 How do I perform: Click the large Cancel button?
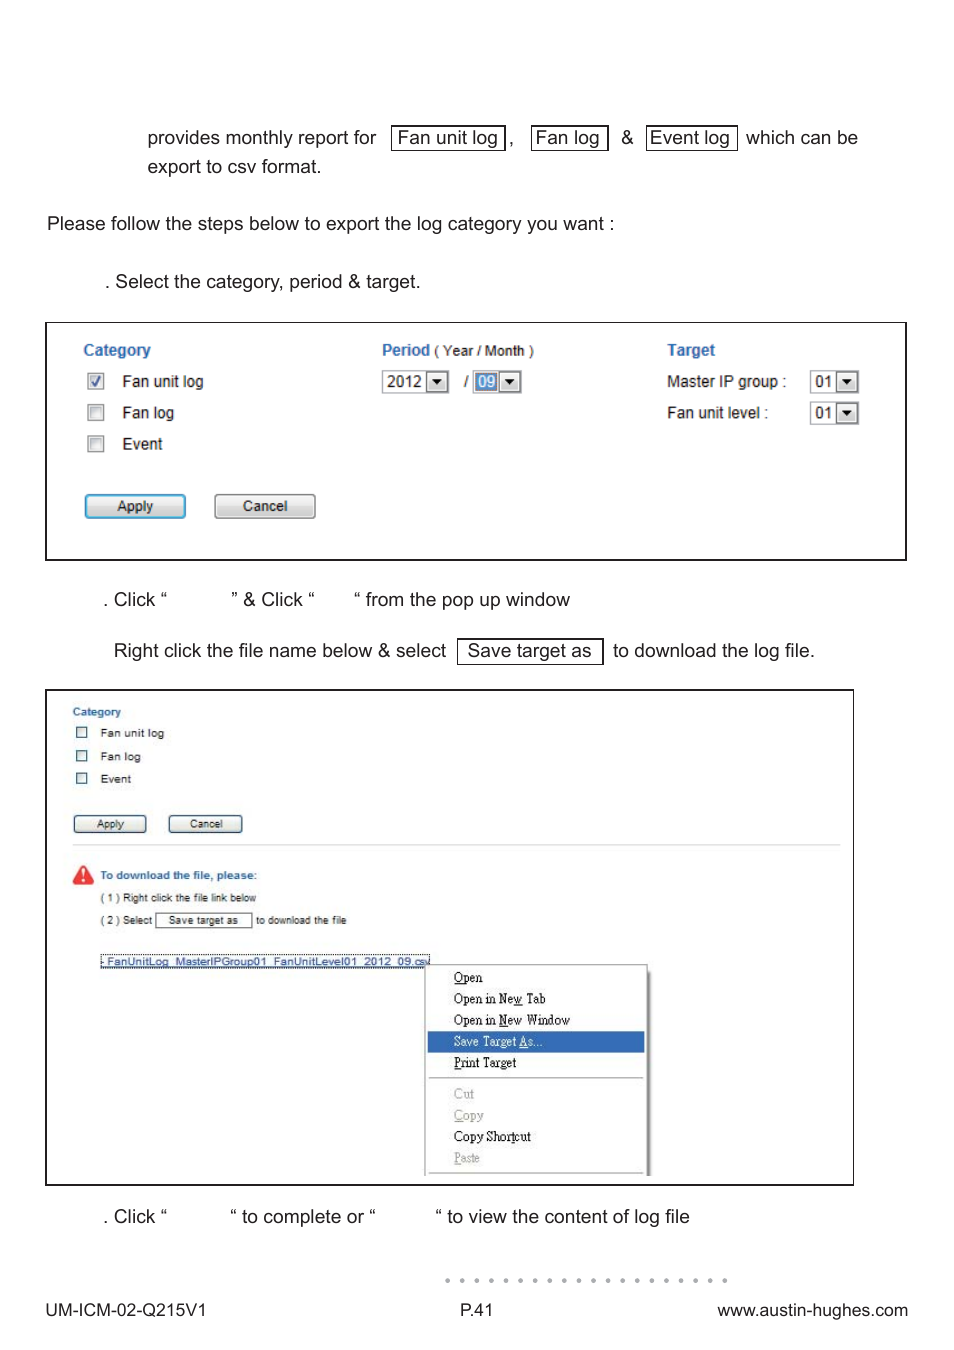265,506
